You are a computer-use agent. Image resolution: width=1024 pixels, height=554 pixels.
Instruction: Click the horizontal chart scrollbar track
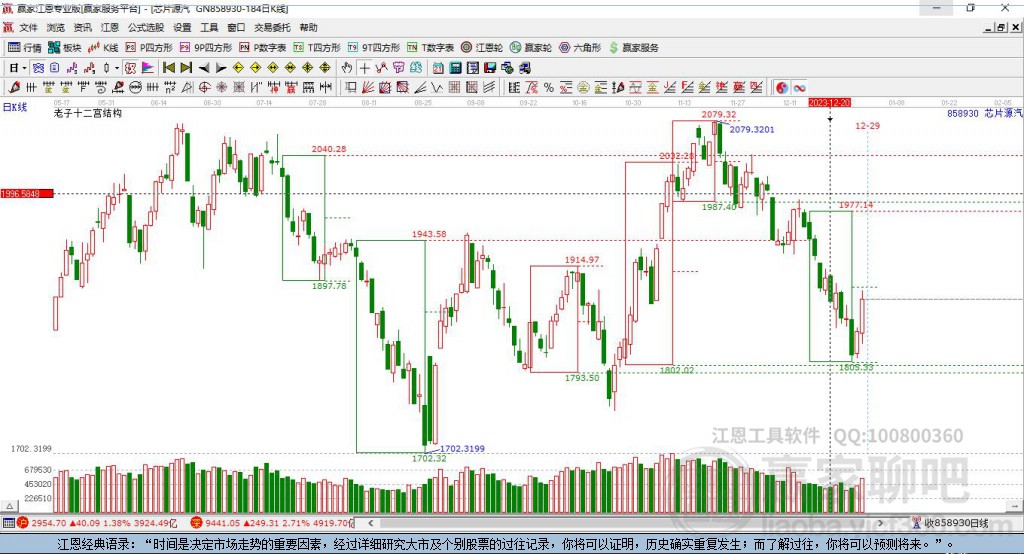click(x=626, y=523)
